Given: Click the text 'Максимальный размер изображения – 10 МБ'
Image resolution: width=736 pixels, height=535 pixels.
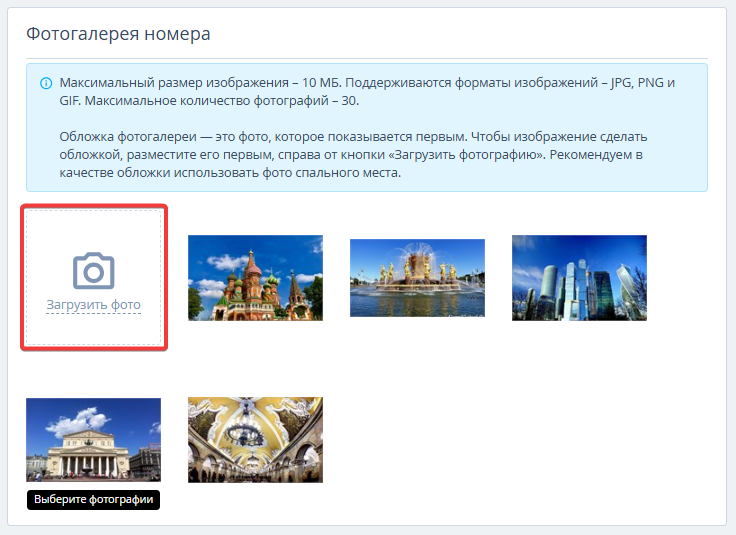Looking at the screenshot, I should coord(200,83).
